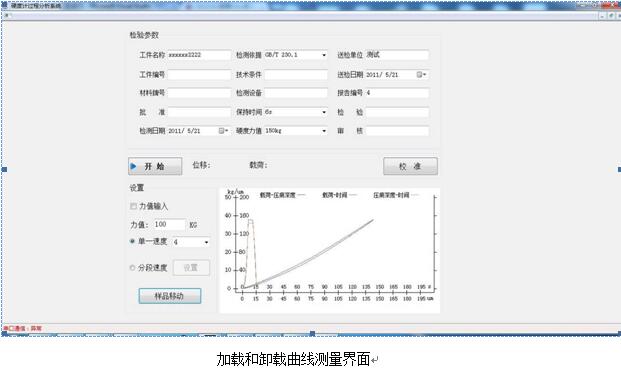Open the 检测依据 GB/T 230.1 dropdown
Viewport: 621px width, 372px height.
point(324,55)
